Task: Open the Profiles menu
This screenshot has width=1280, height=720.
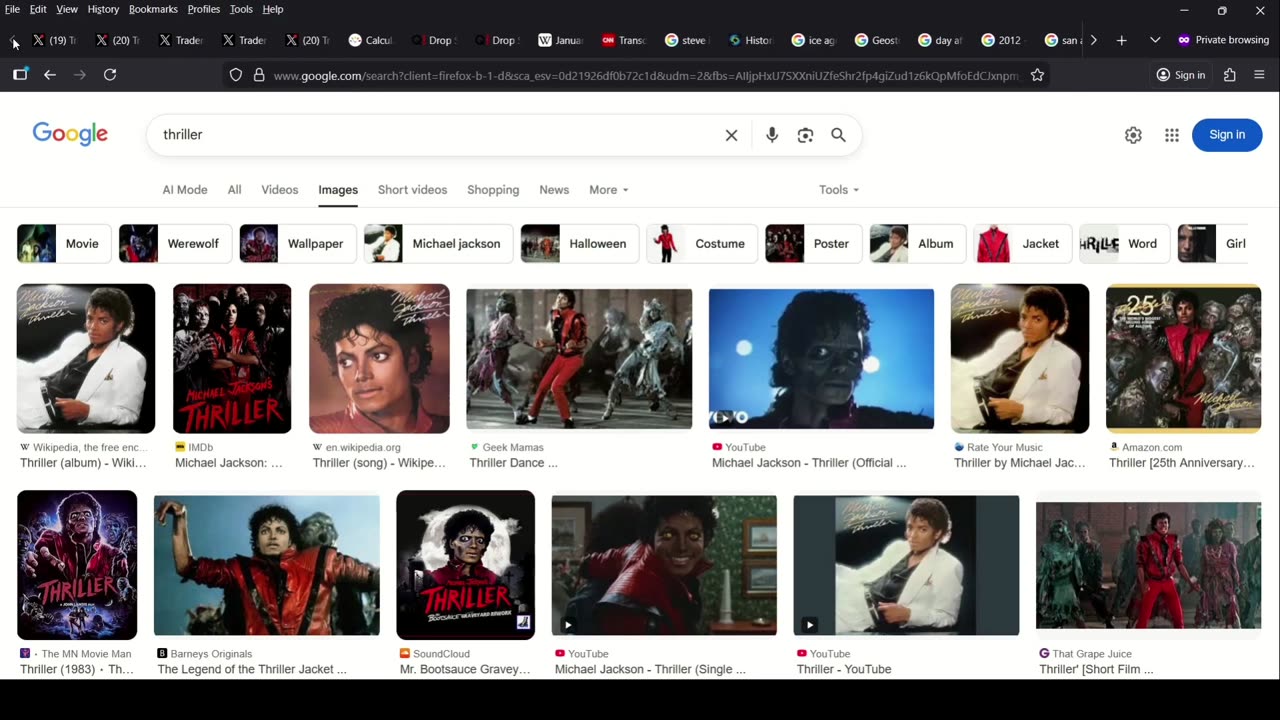Action: pos(204,9)
